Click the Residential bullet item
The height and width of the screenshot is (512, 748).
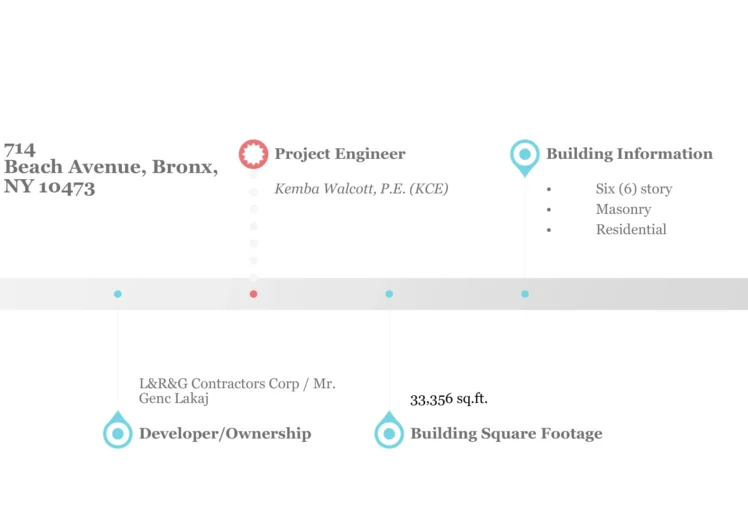tap(631, 229)
